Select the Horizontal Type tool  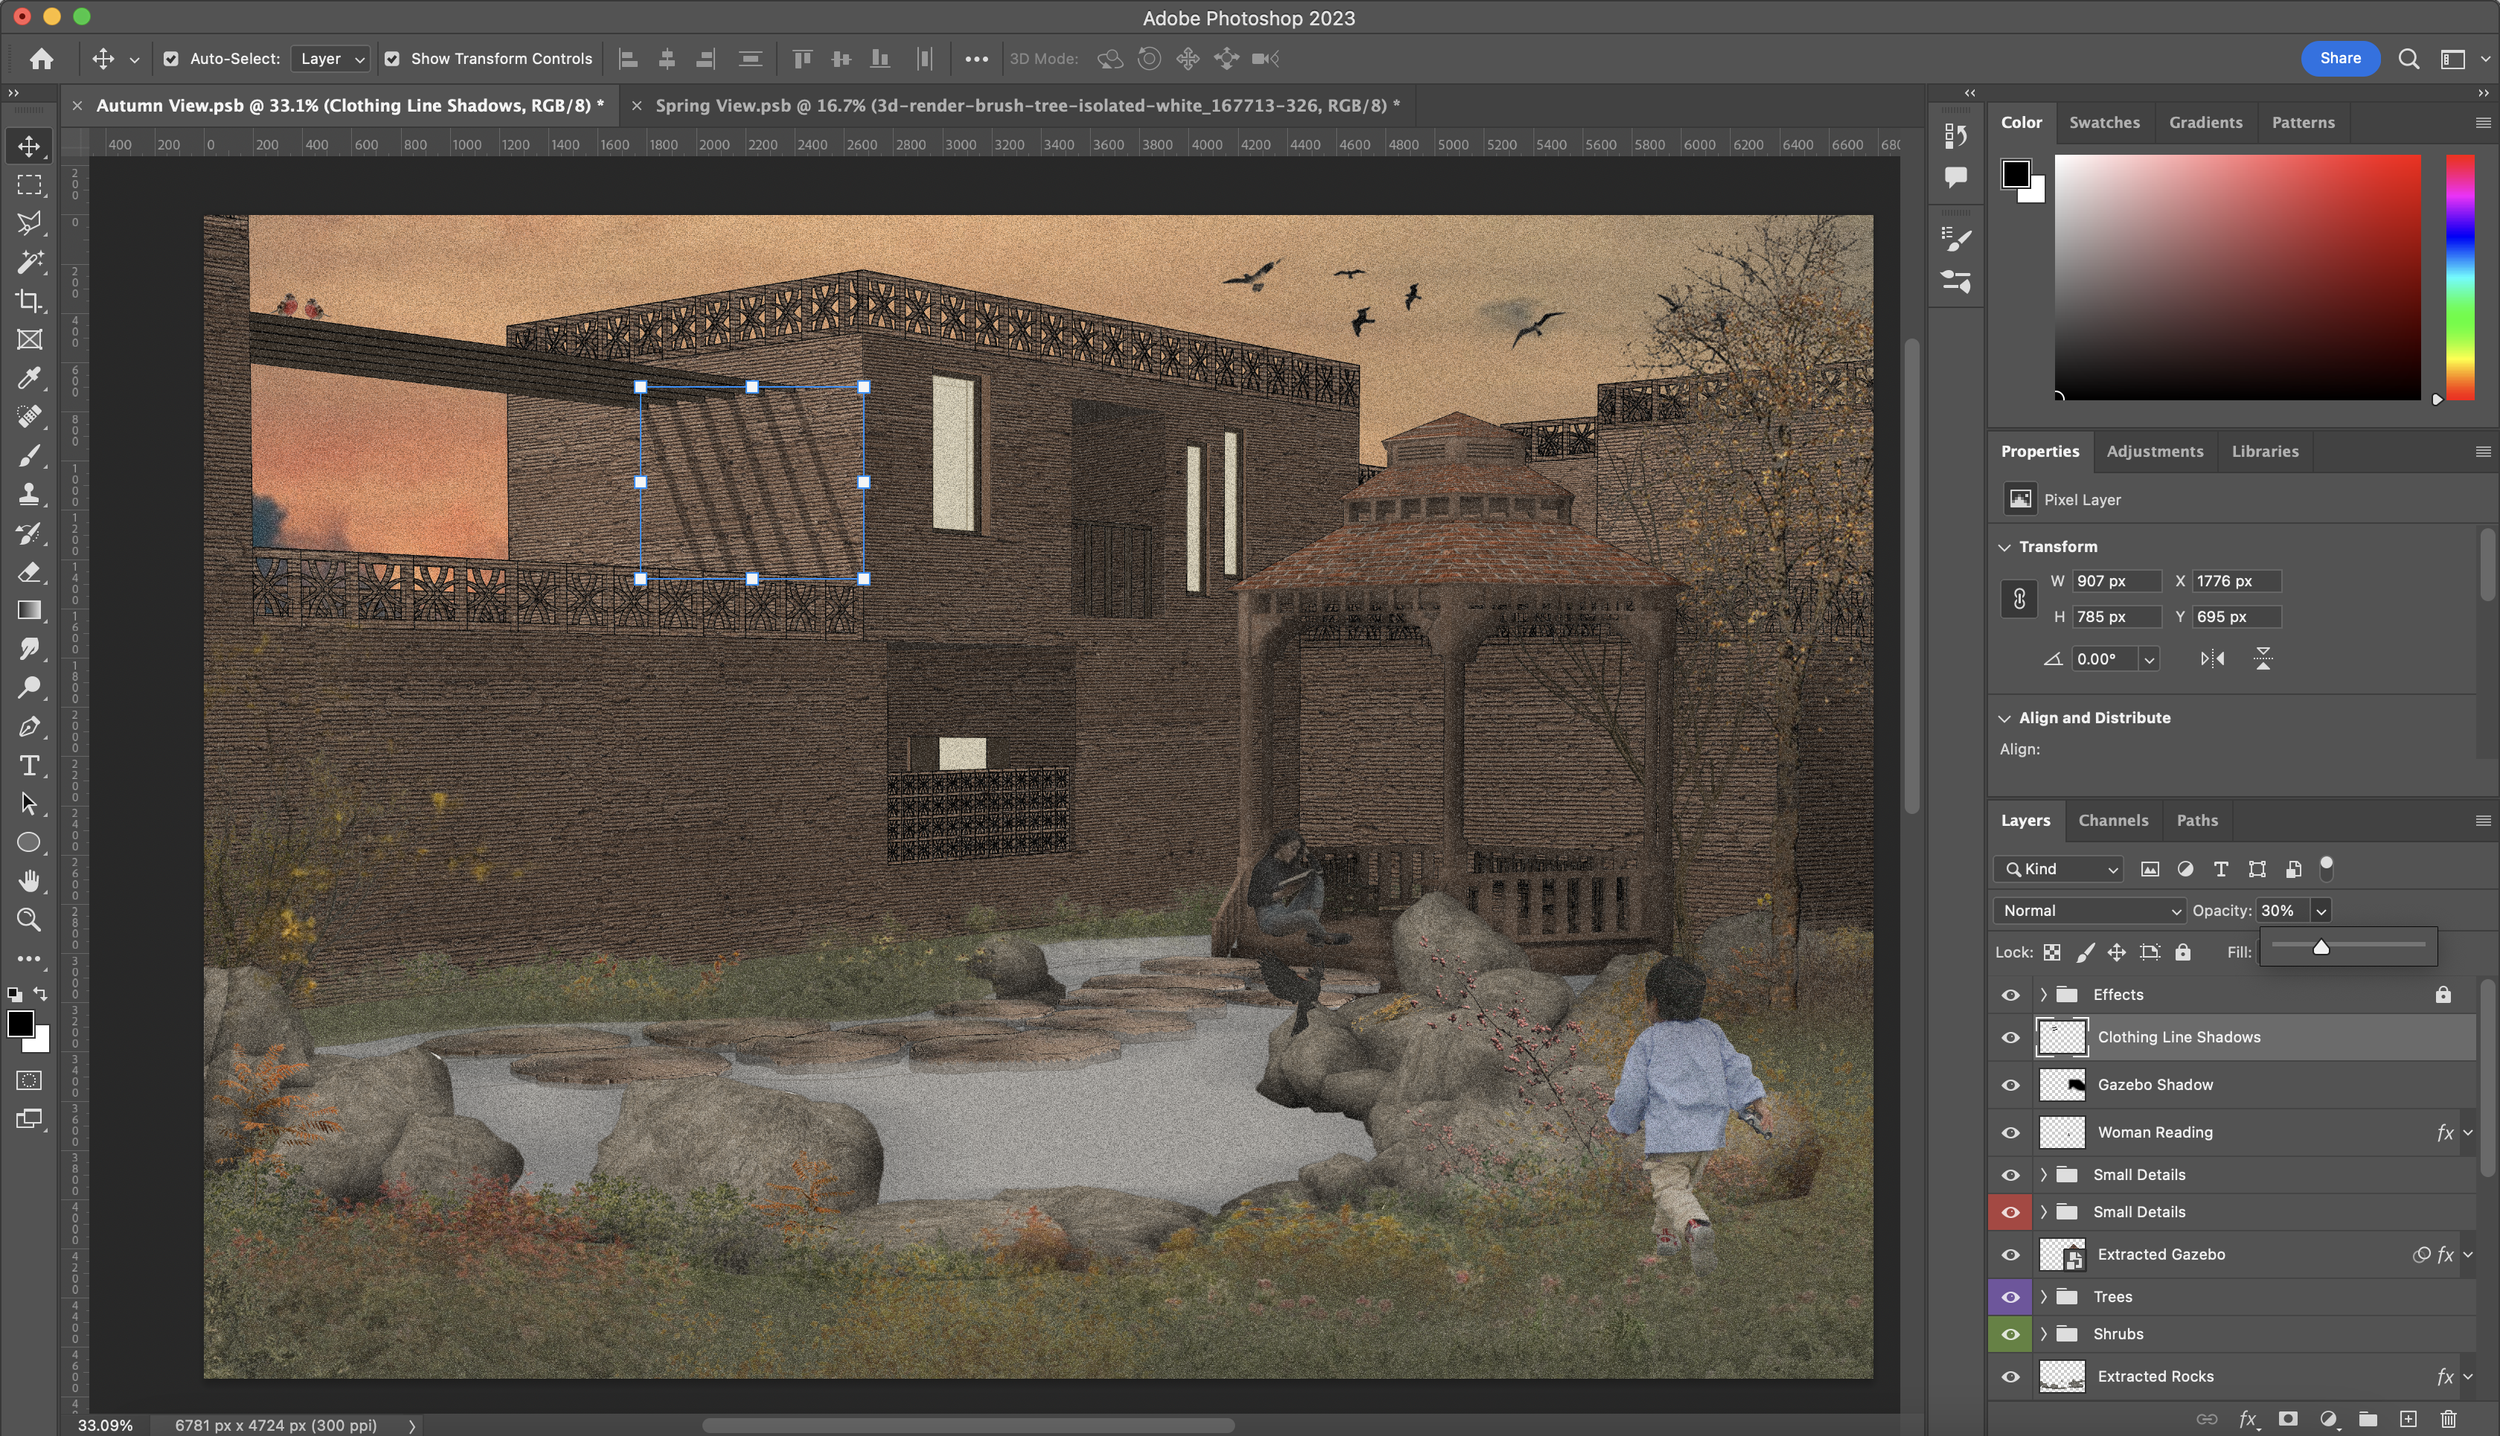(29, 766)
